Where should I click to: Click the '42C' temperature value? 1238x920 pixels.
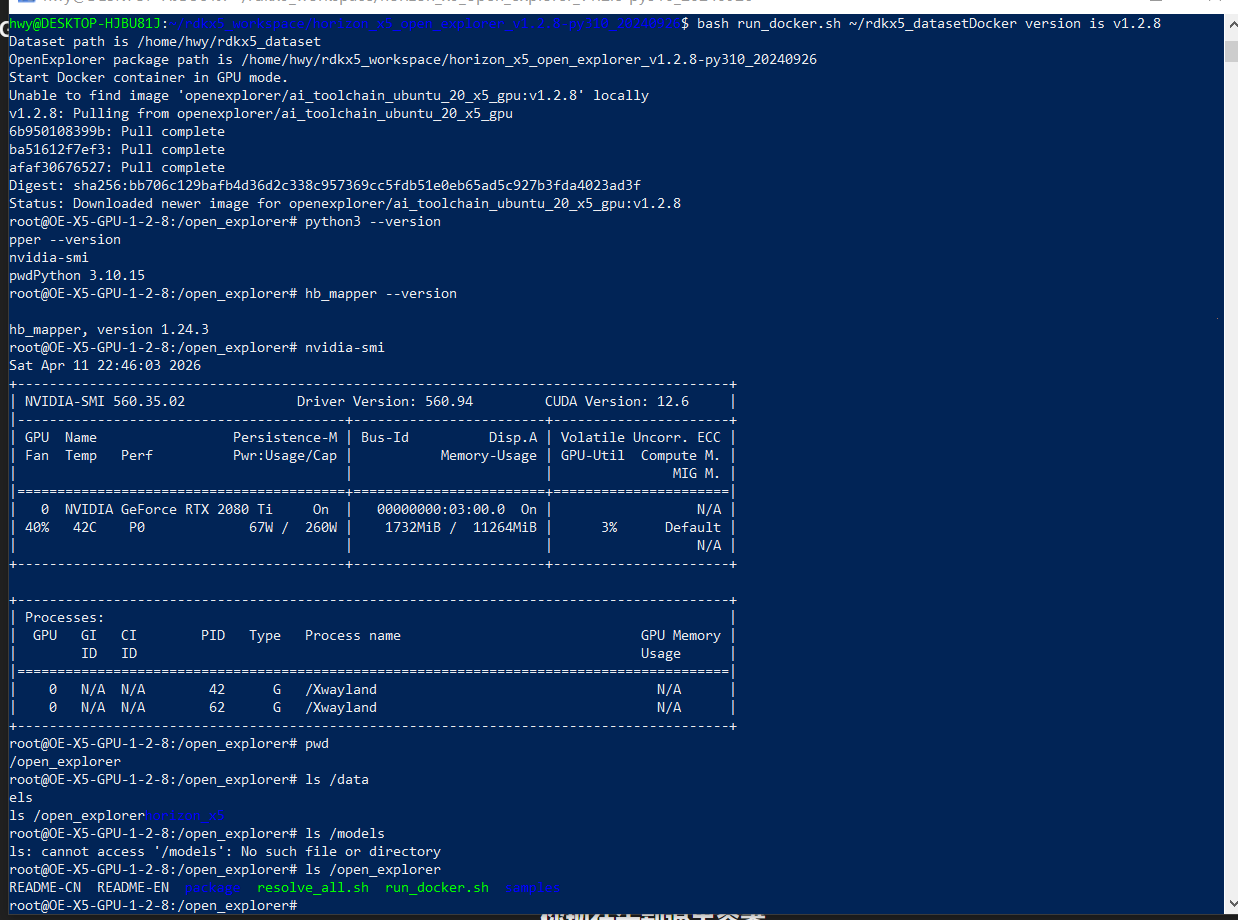(x=85, y=527)
